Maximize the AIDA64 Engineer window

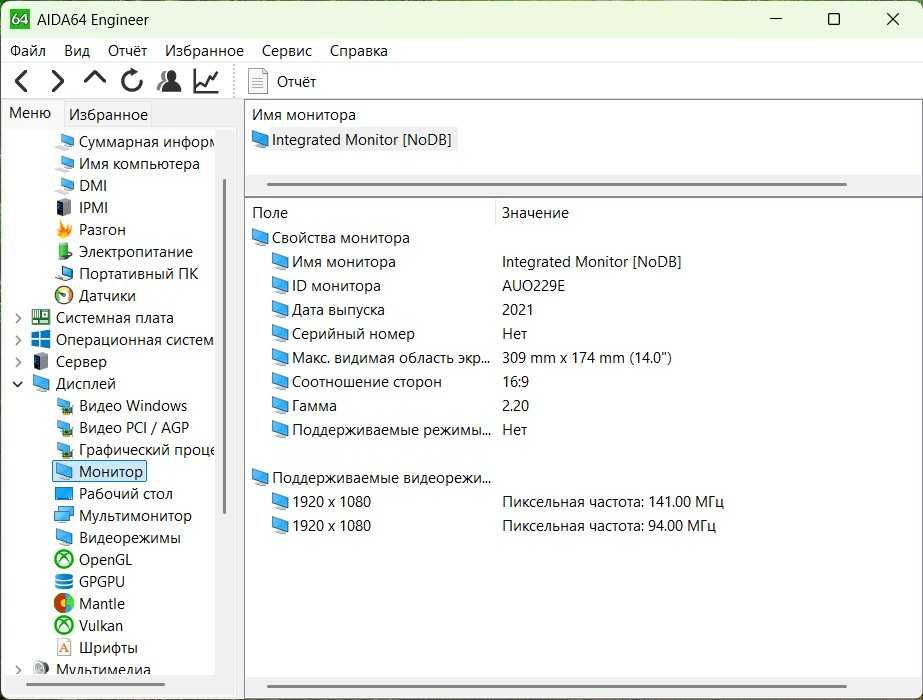(834, 19)
